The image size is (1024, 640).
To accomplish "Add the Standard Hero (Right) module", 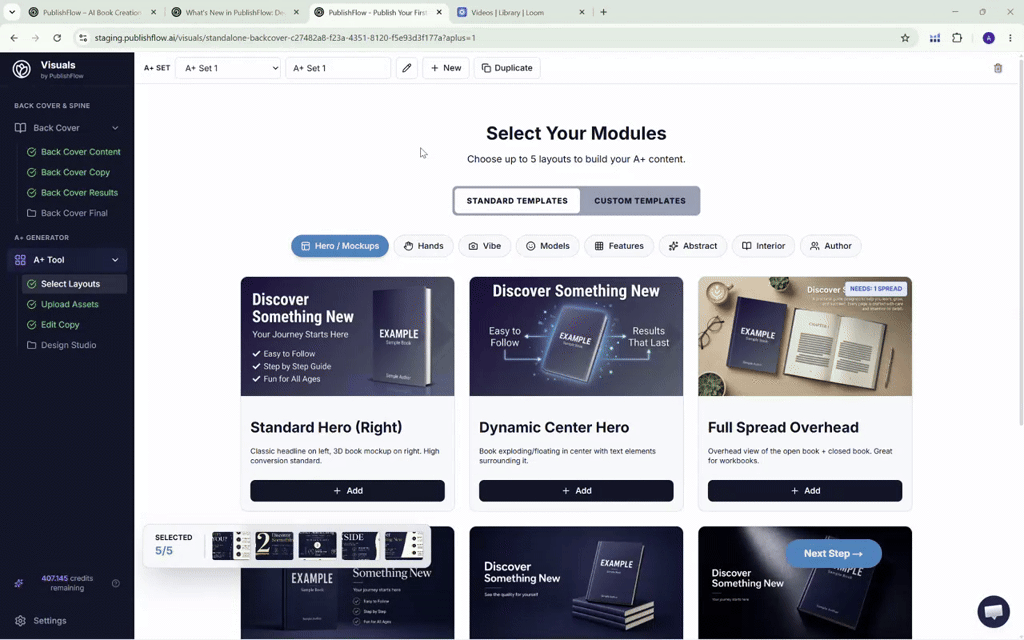I will pos(347,490).
